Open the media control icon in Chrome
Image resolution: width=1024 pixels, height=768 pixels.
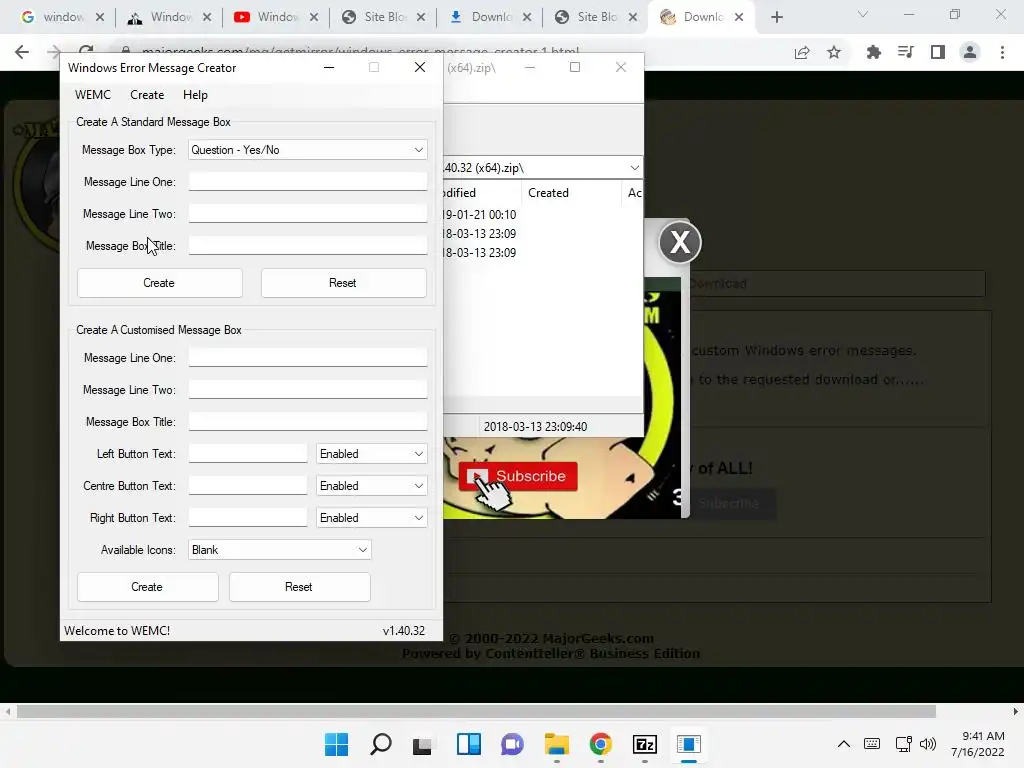pyautogui.click(x=905, y=52)
